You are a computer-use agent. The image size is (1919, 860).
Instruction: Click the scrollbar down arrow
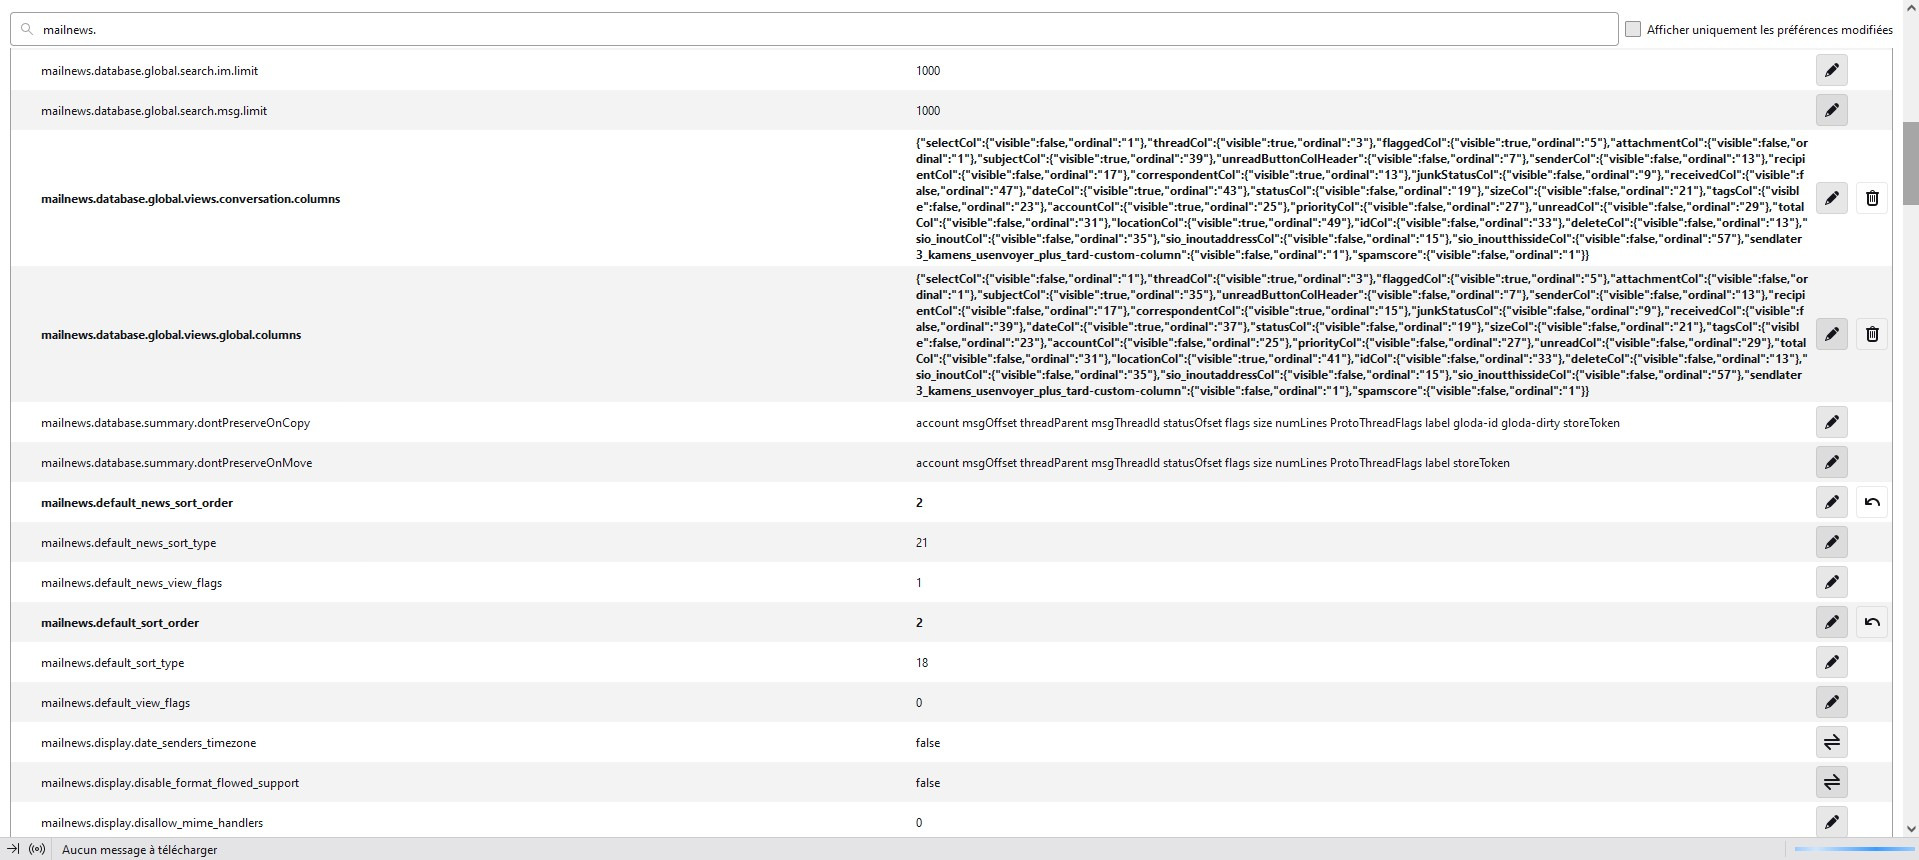click(x=1910, y=829)
